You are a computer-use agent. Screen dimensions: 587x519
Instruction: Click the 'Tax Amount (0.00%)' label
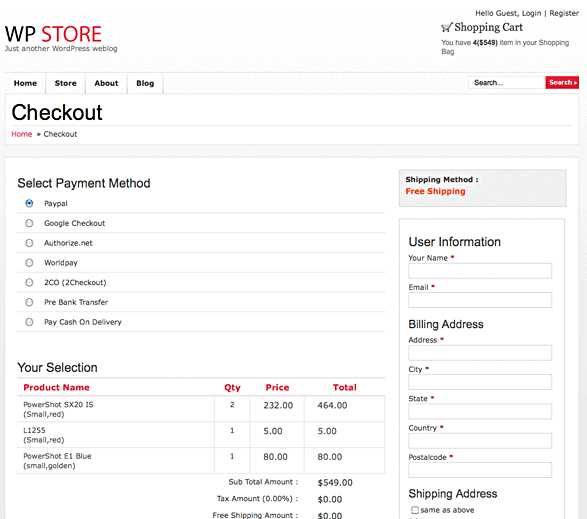click(258, 499)
